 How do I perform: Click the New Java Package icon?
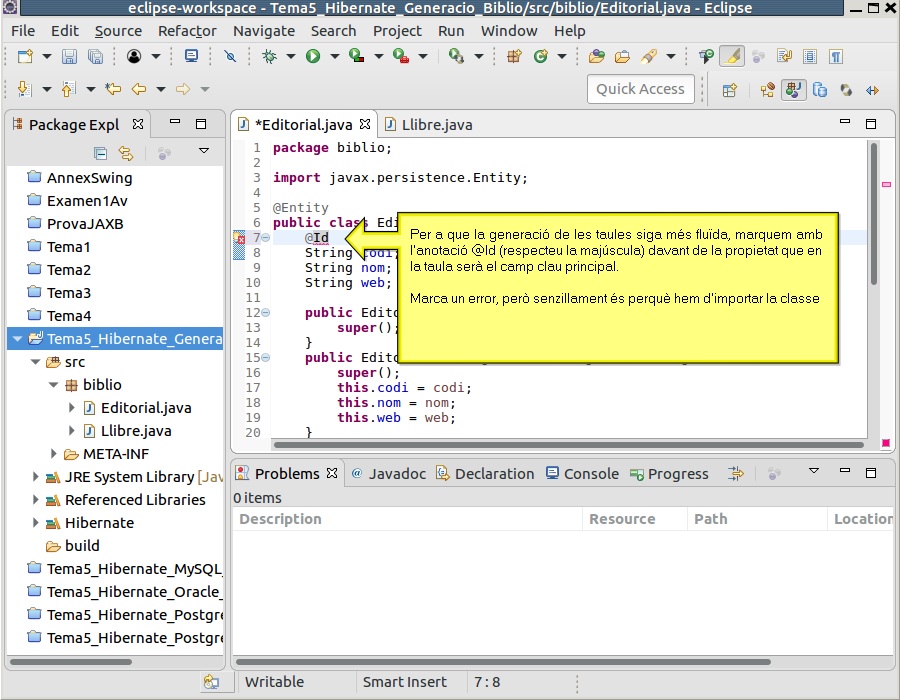[x=515, y=57]
